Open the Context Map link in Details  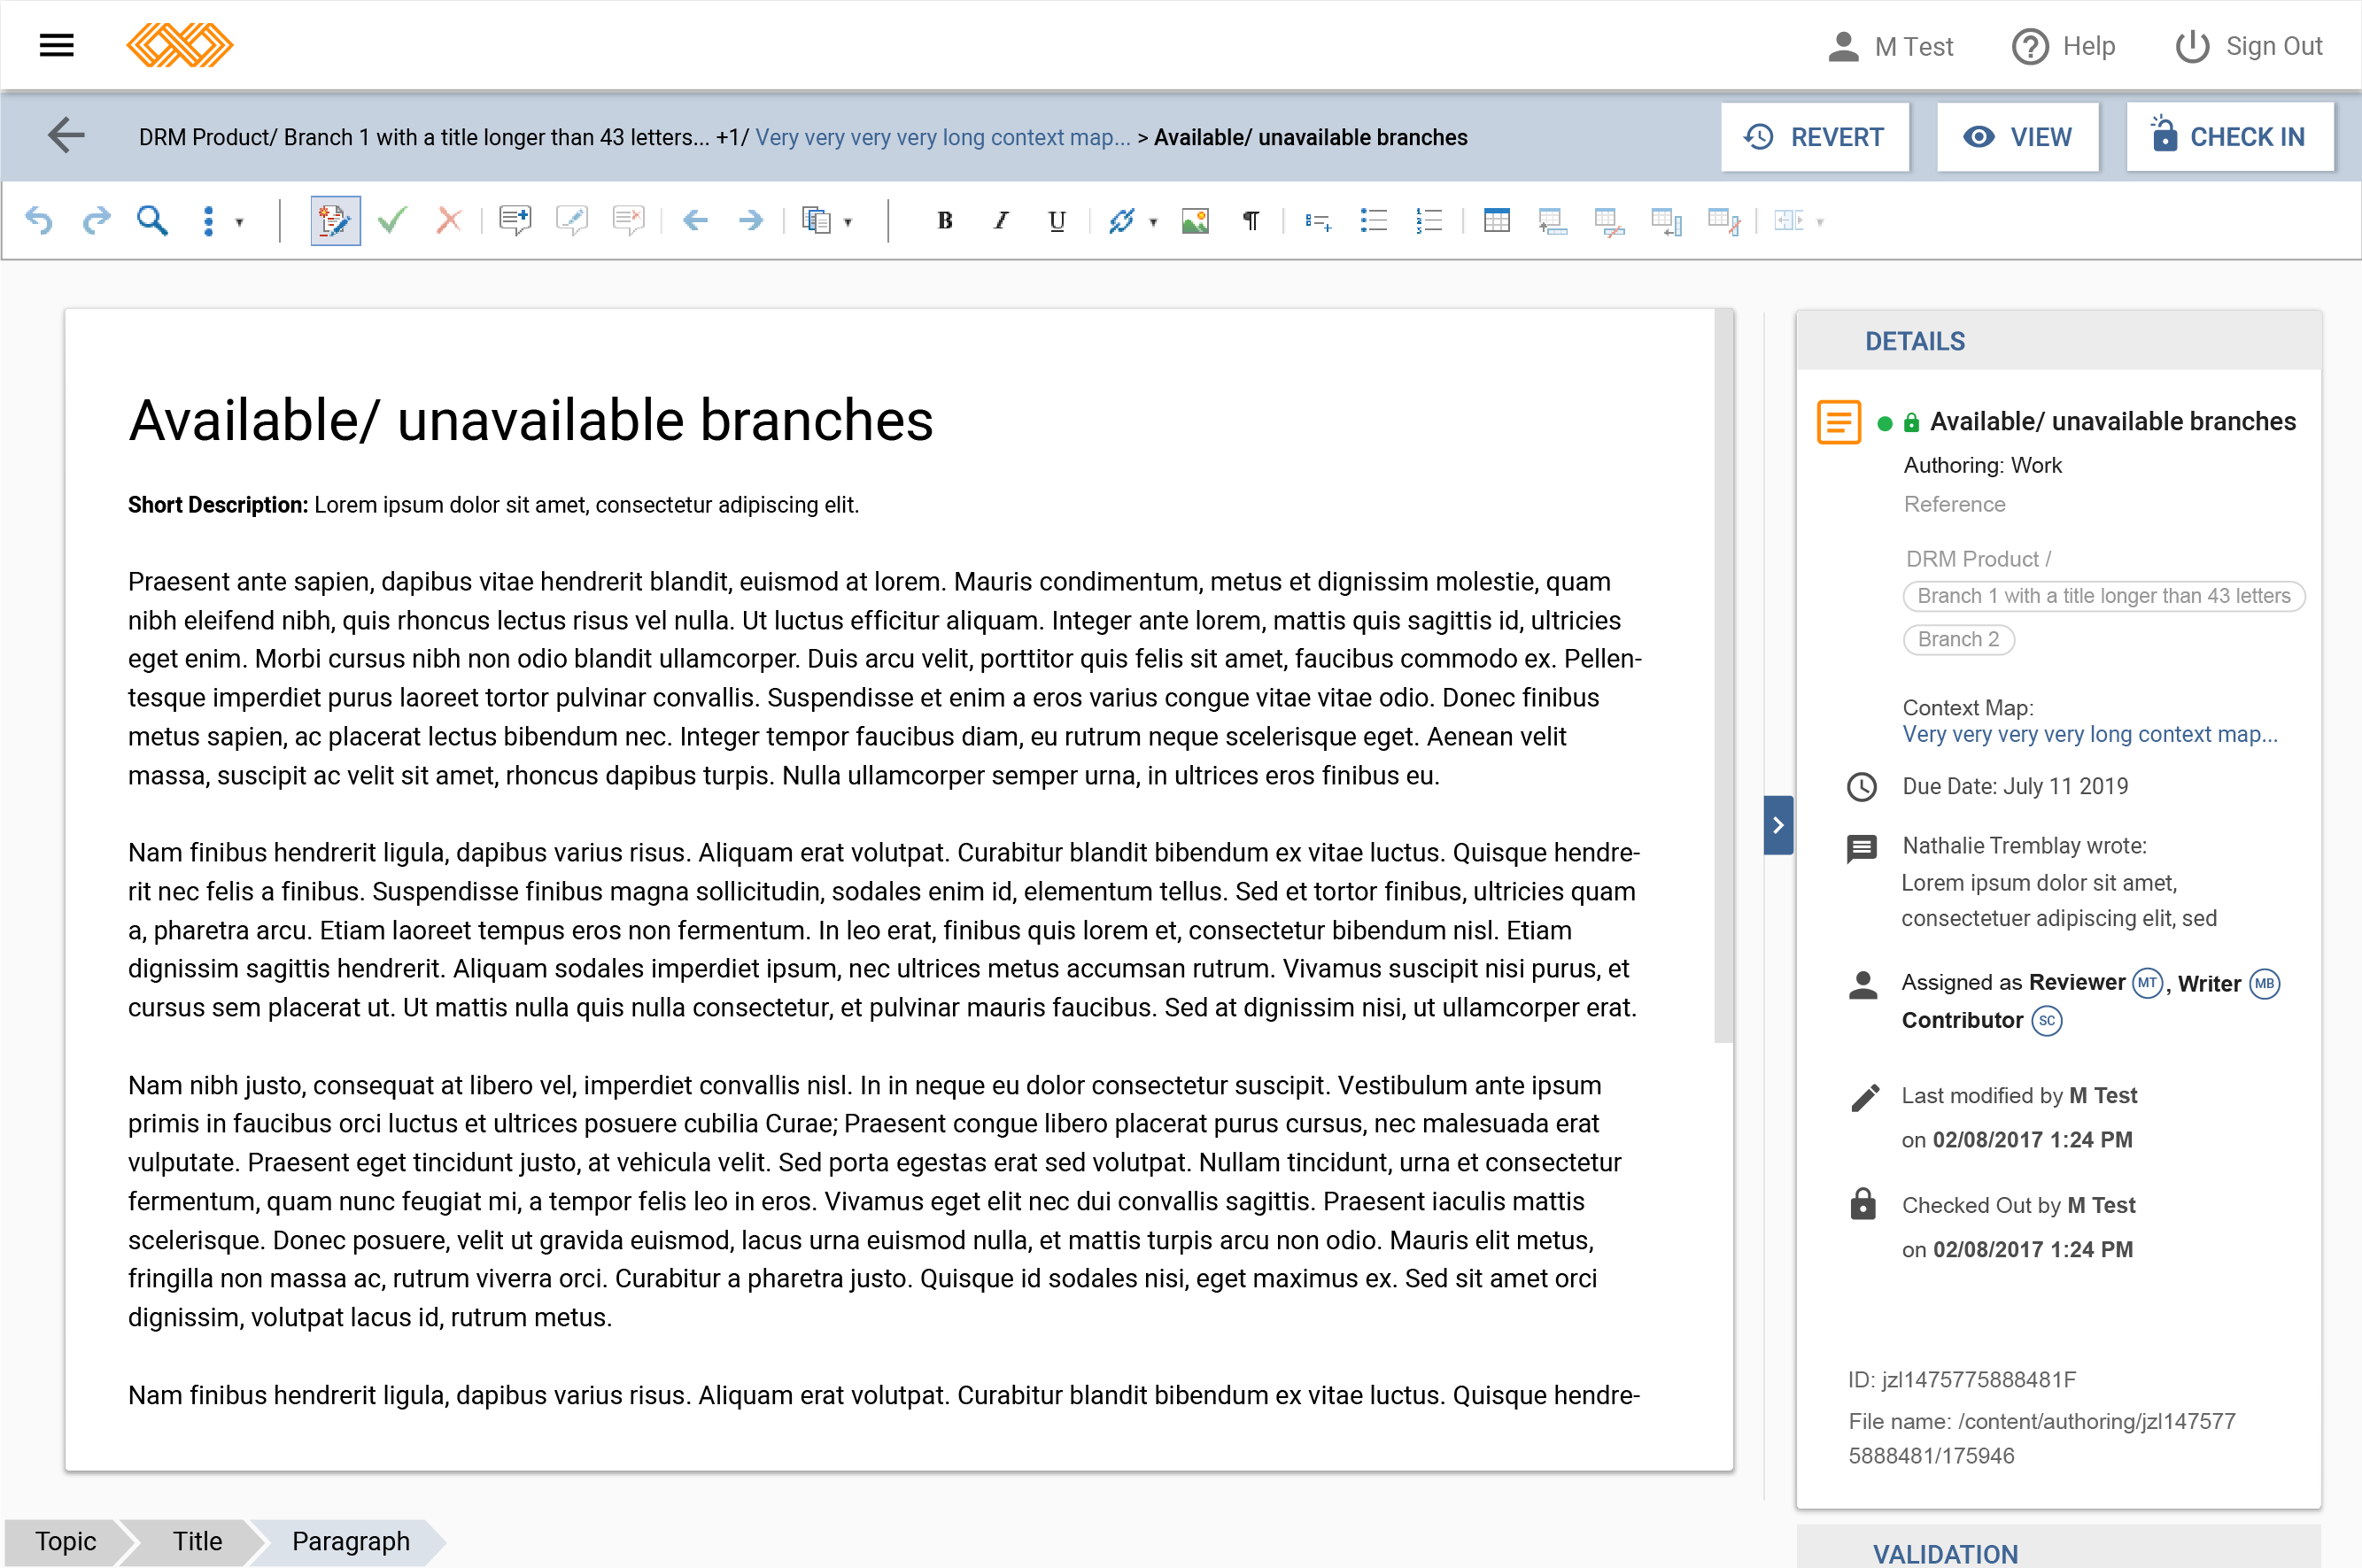pos(2090,734)
